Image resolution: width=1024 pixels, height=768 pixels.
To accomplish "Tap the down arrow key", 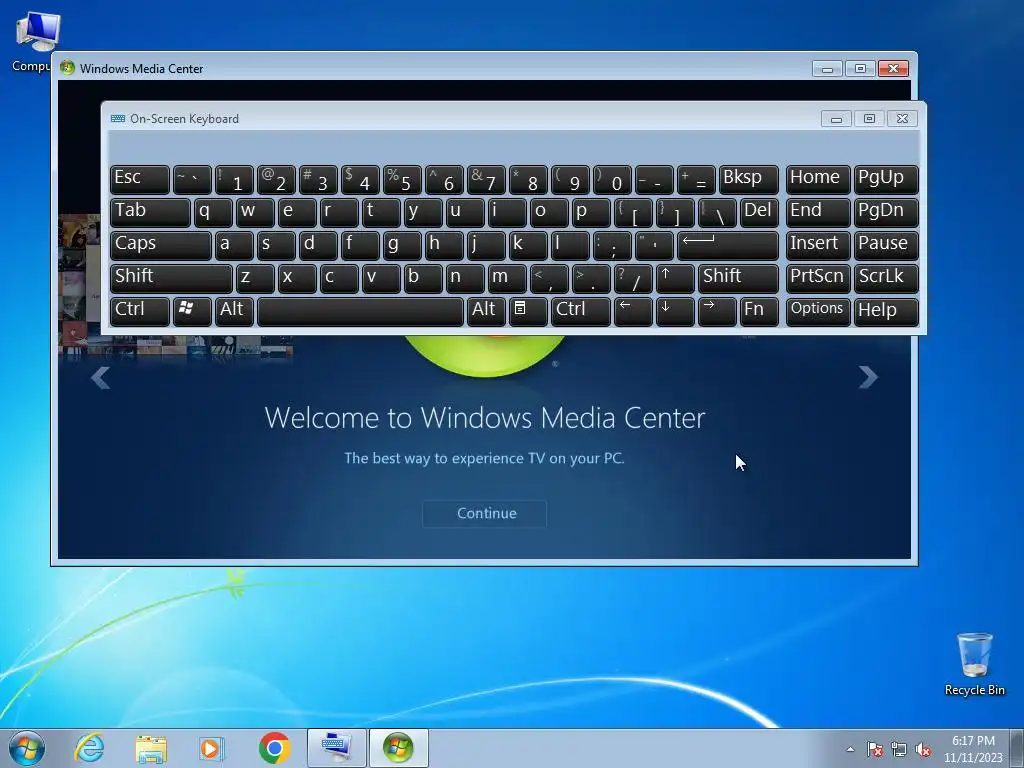I will click(675, 311).
